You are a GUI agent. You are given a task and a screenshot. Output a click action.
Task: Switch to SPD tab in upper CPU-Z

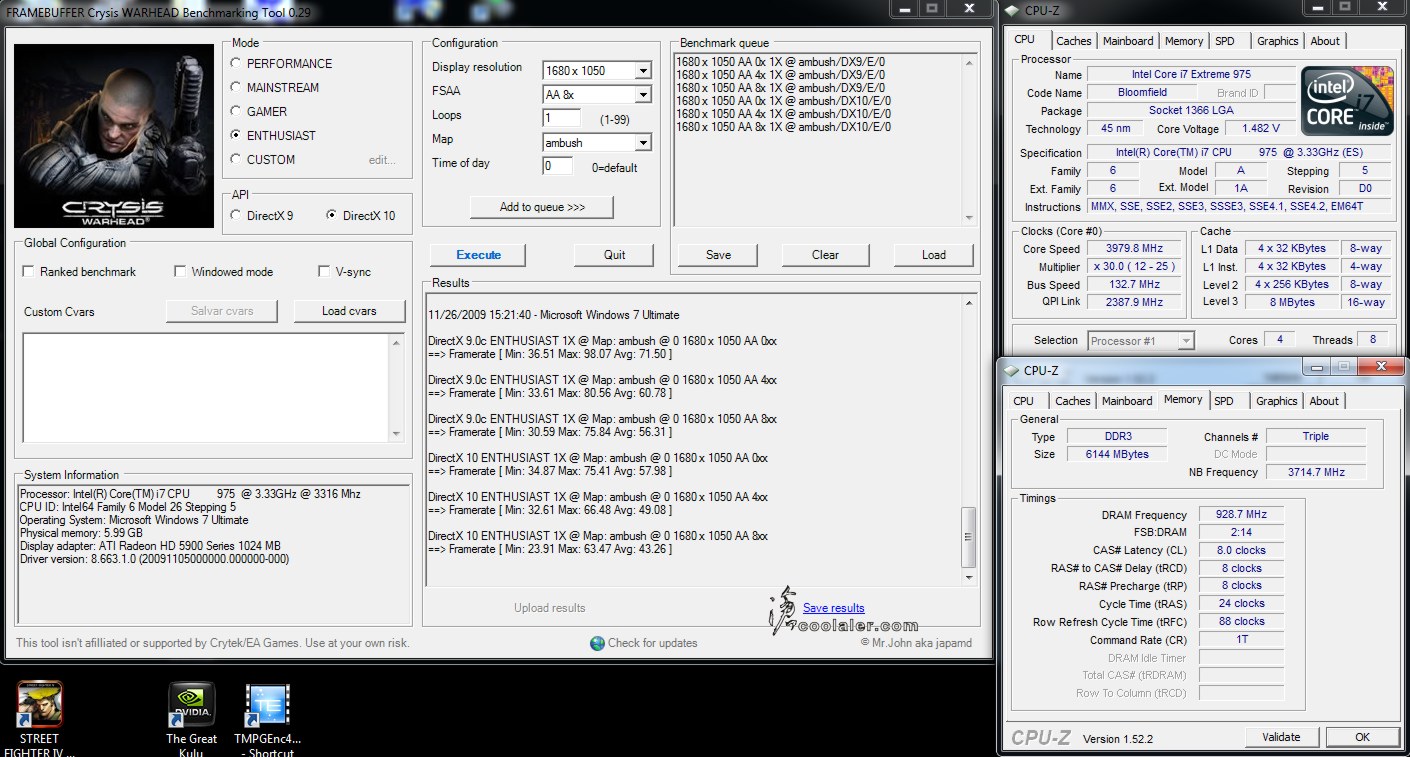click(x=1225, y=41)
